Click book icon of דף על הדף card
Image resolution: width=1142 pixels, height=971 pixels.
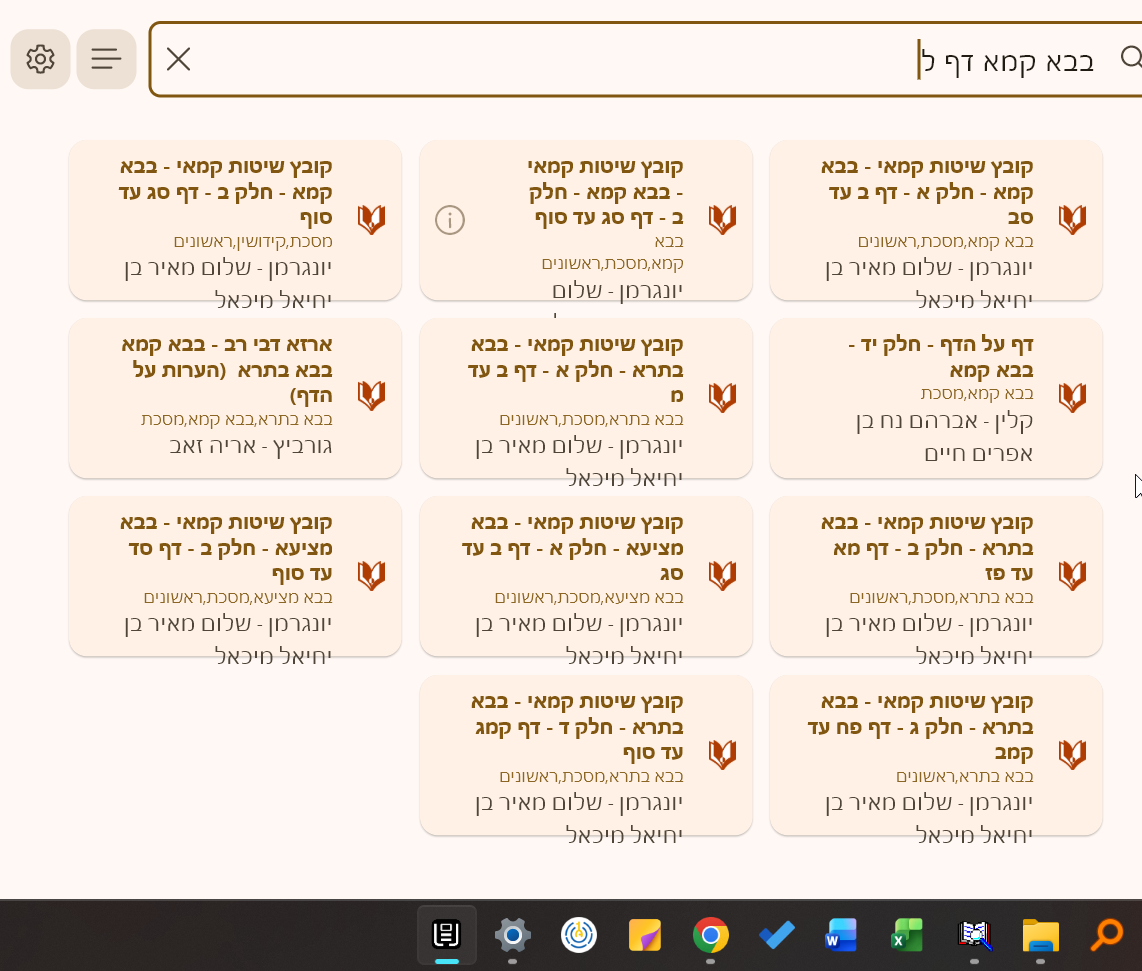click(1072, 397)
